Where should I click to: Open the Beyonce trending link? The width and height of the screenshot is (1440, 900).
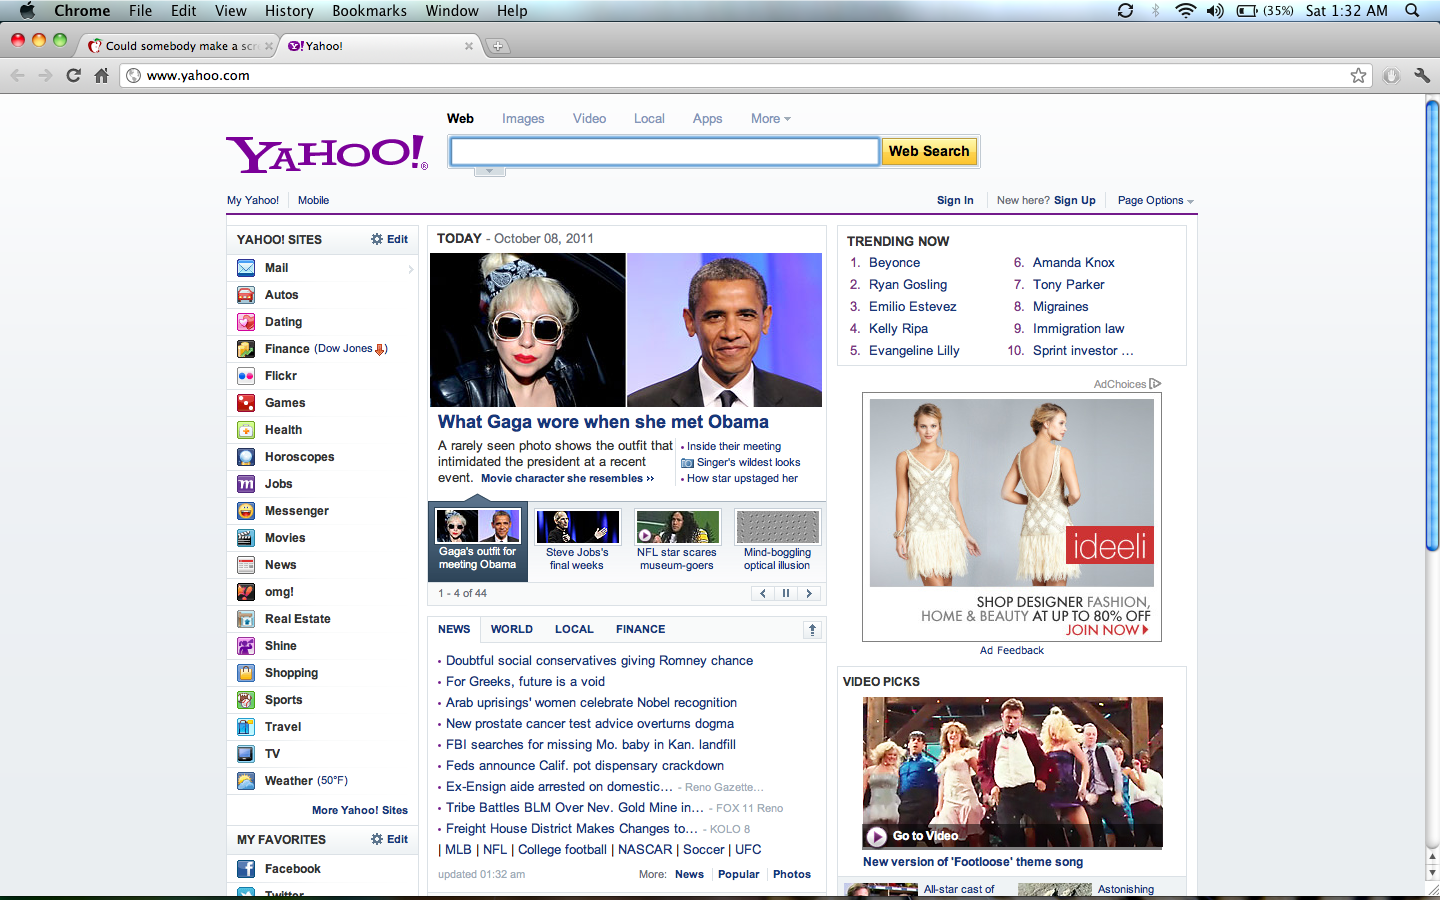(894, 263)
